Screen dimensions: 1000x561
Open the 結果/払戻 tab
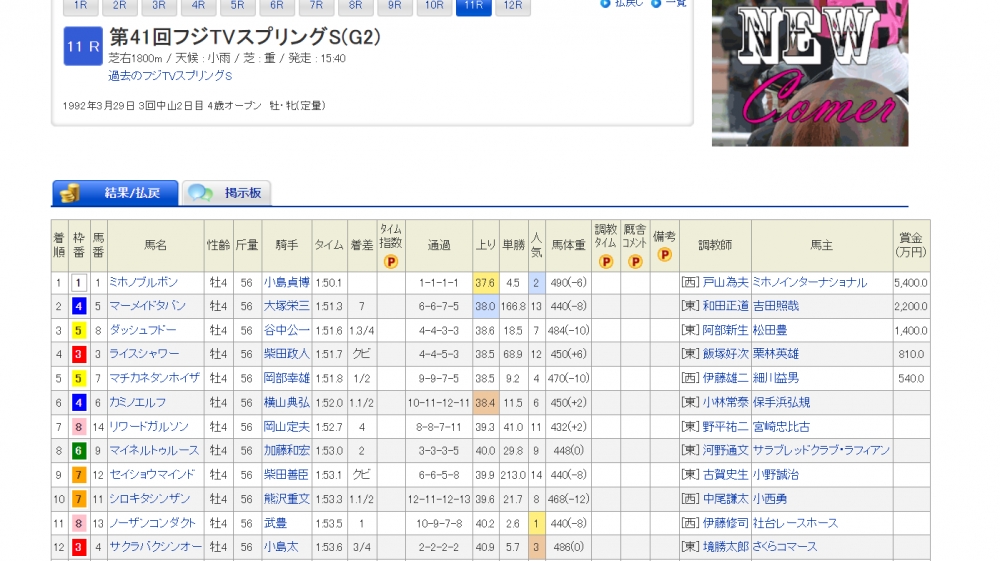[115, 193]
